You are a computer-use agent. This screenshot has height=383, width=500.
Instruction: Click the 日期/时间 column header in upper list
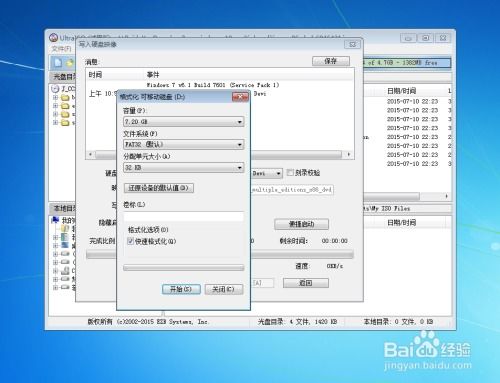401,91
